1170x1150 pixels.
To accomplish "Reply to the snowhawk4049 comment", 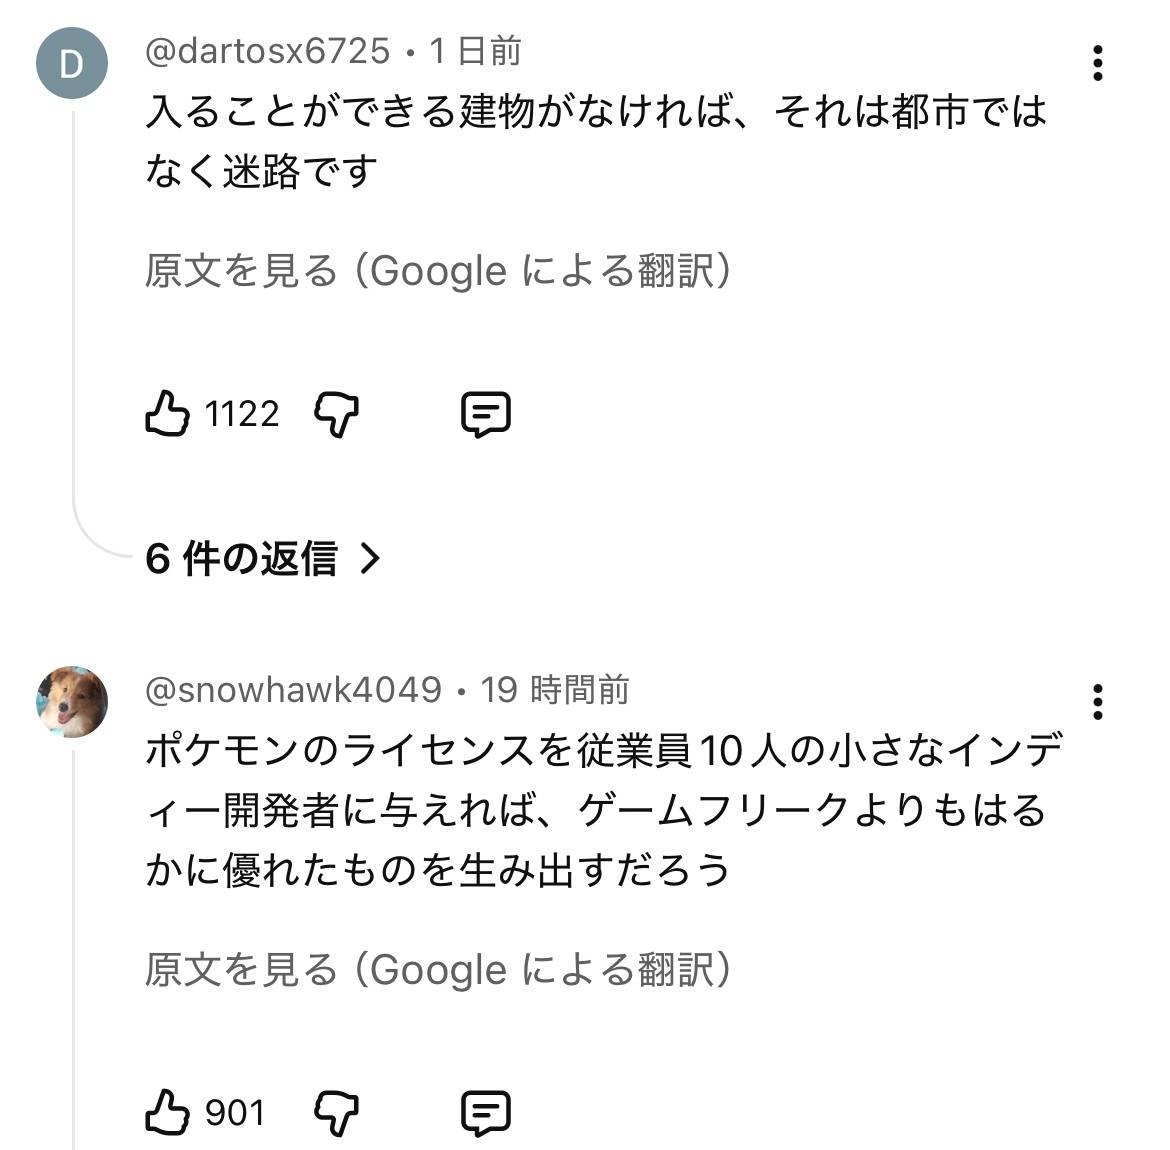I will pos(486,1112).
